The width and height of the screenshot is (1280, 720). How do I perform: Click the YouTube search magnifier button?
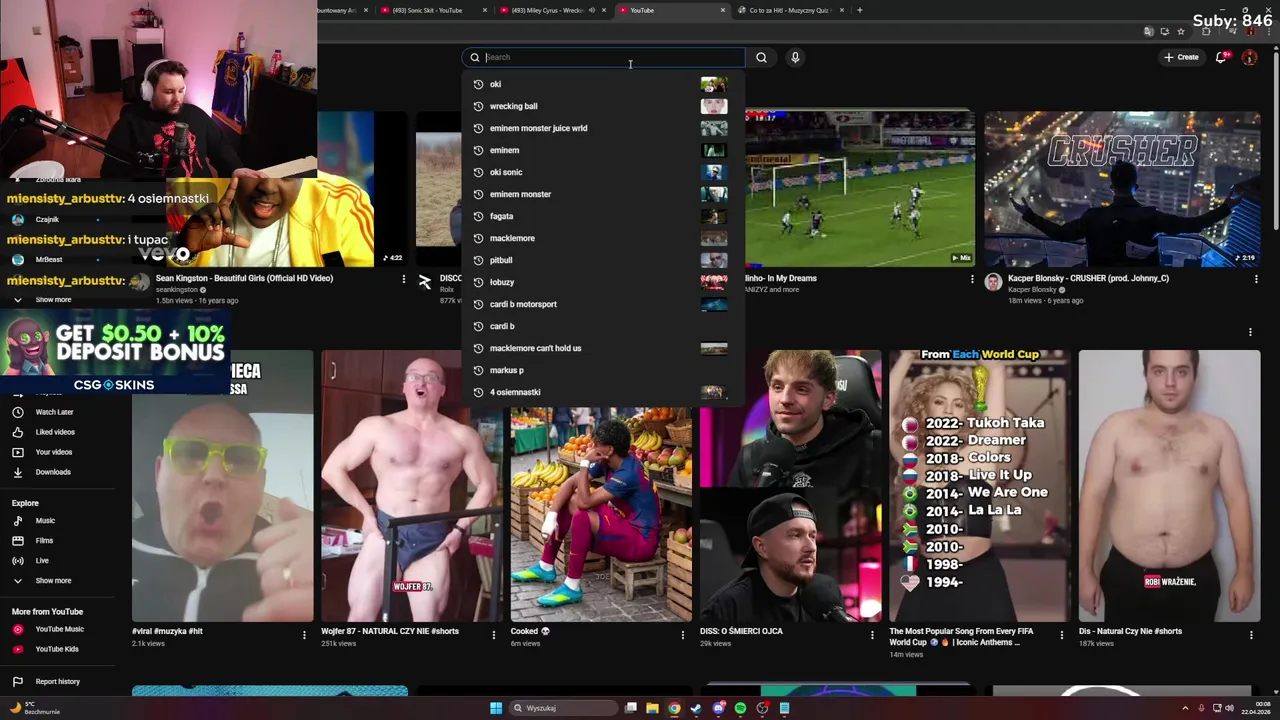coord(761,57)
